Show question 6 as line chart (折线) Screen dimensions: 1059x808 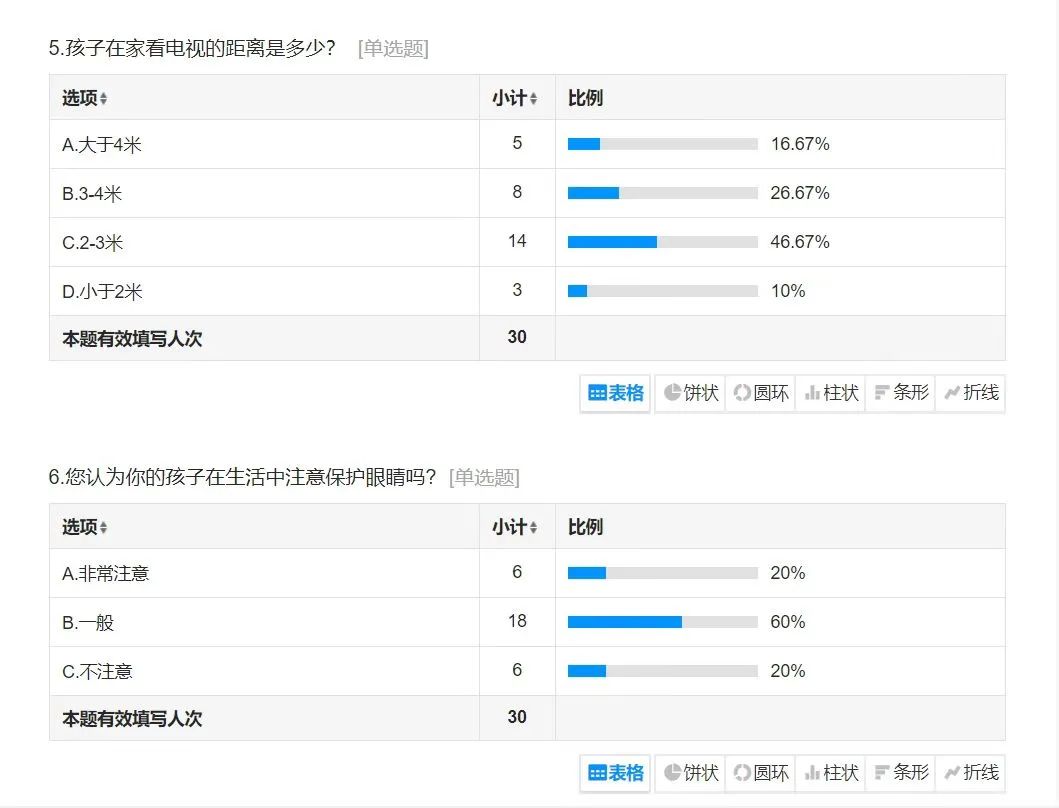971,773
